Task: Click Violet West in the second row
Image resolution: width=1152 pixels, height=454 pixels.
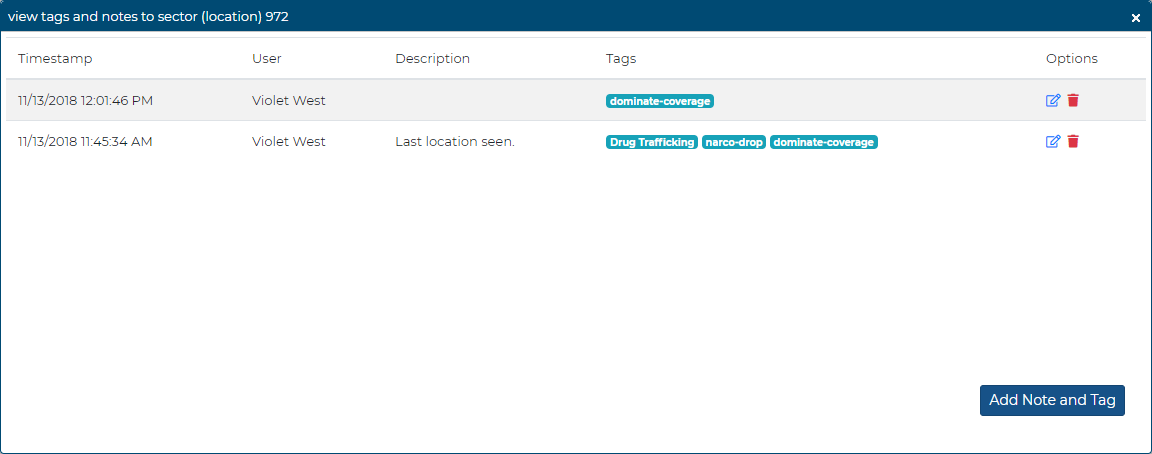Action: point(288,142)
